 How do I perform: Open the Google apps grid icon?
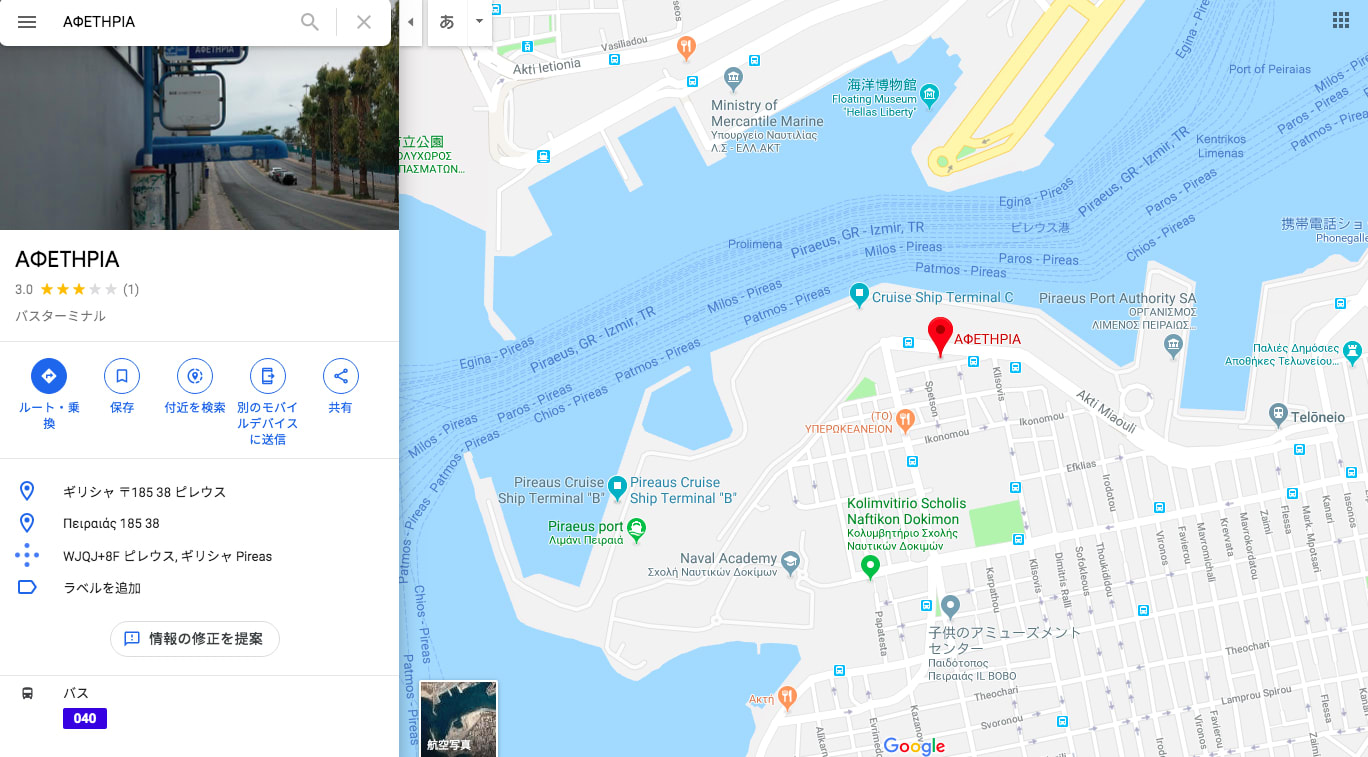(1341, 21)
